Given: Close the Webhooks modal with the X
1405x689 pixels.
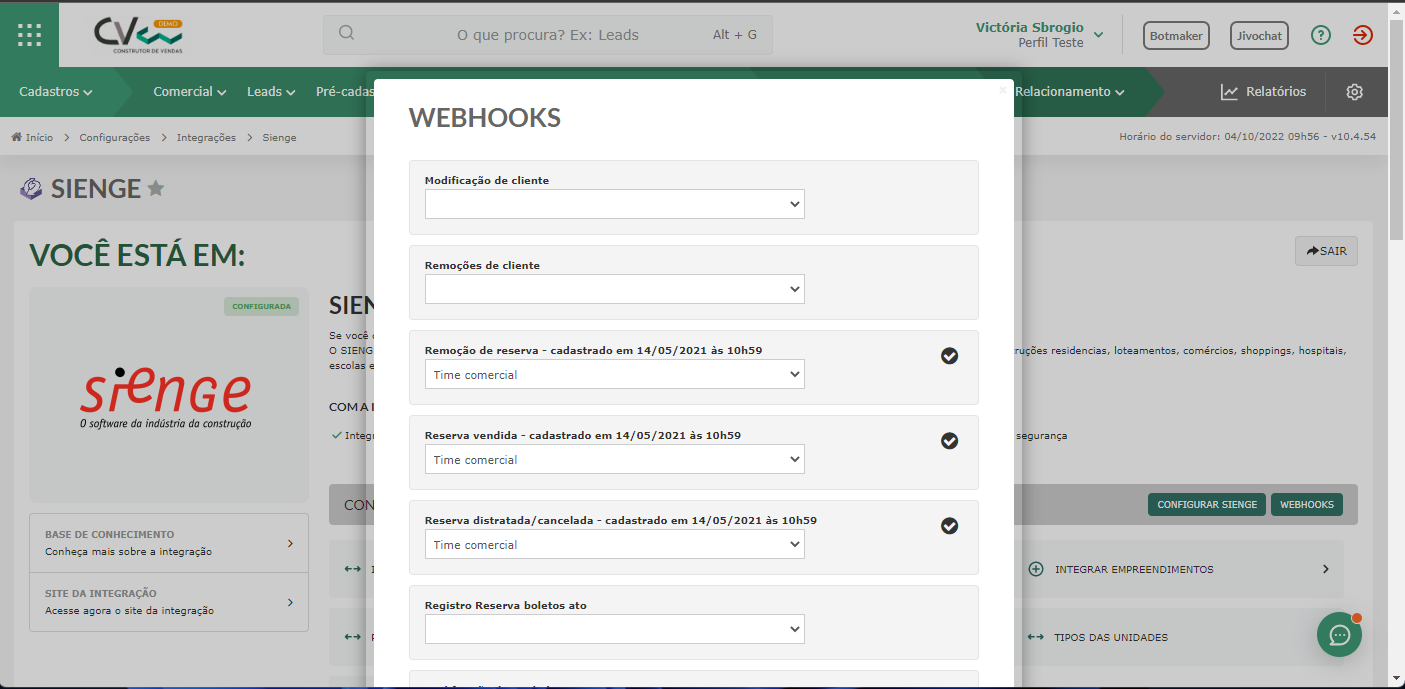Looking at the screenshot, I should coord(1003,90).
